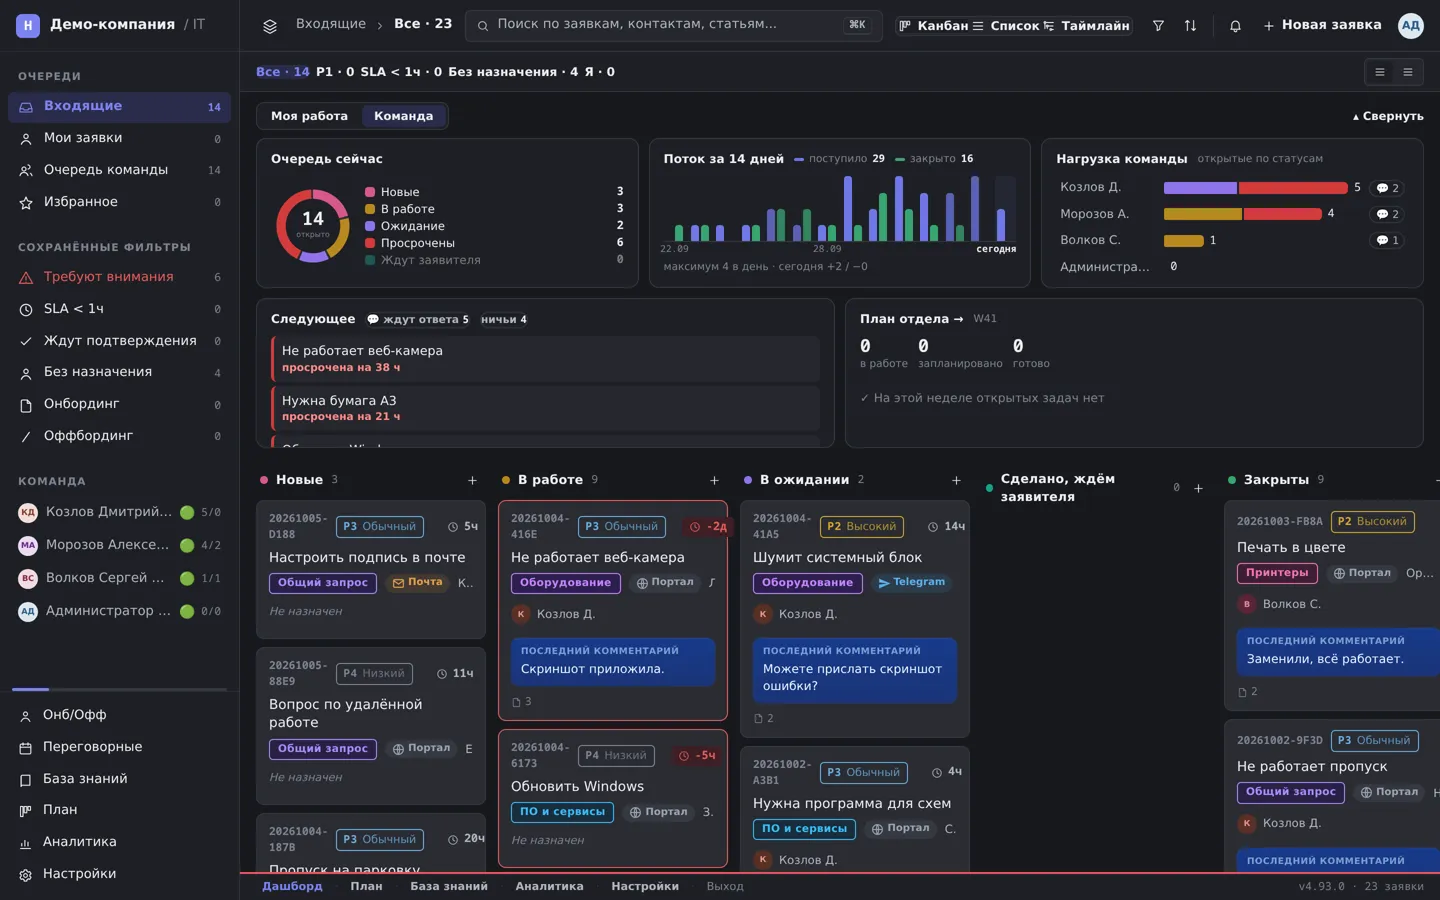
Task: Open the notifications bell
Action: (x=1235, y=26)
